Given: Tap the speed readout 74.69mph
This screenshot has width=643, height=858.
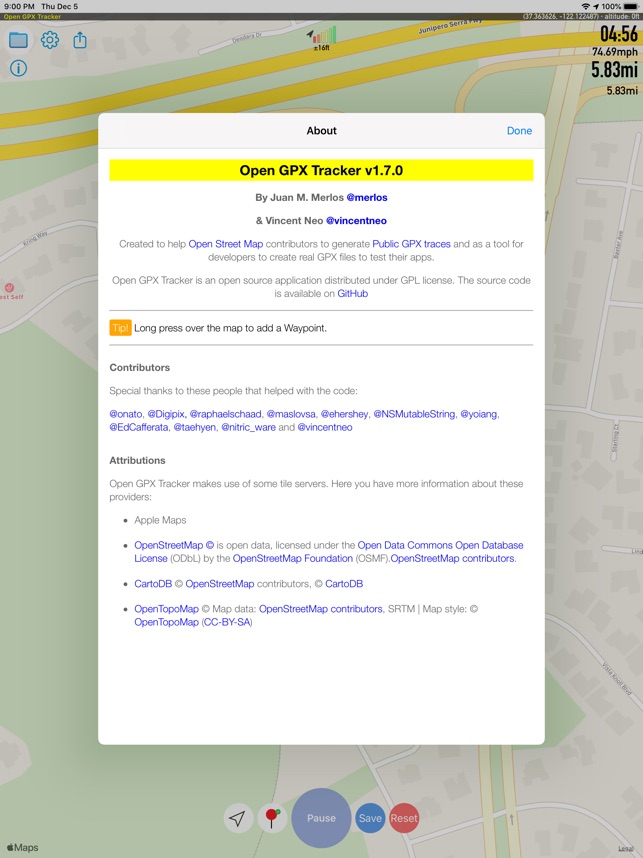Looking at the screenshot, I should 615,52.
